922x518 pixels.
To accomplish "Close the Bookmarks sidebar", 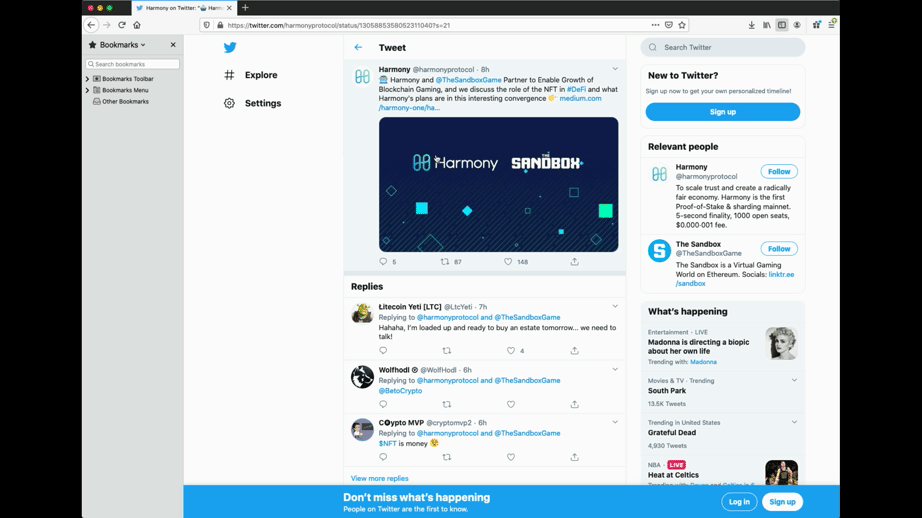I will pos(173,45).
